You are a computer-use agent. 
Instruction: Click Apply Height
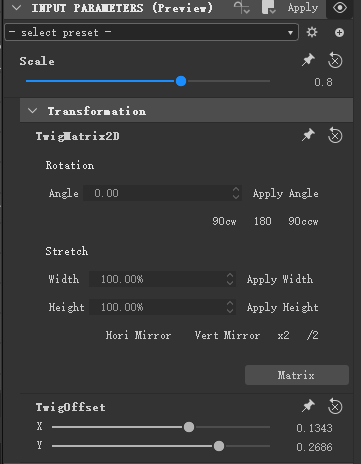(x=283, y=307)
